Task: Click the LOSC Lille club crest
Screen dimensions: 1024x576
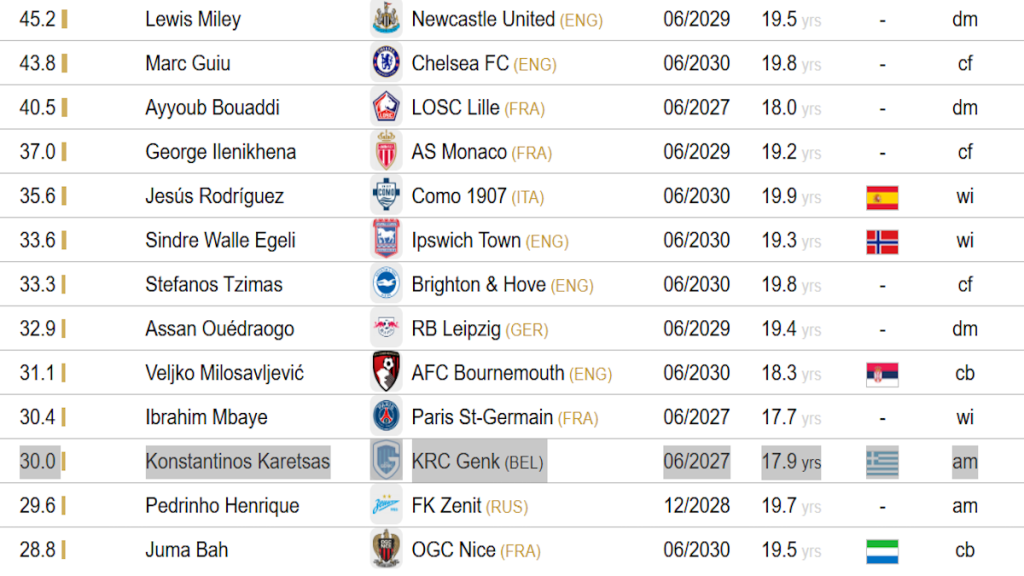Action: click(x=386, y=107)
